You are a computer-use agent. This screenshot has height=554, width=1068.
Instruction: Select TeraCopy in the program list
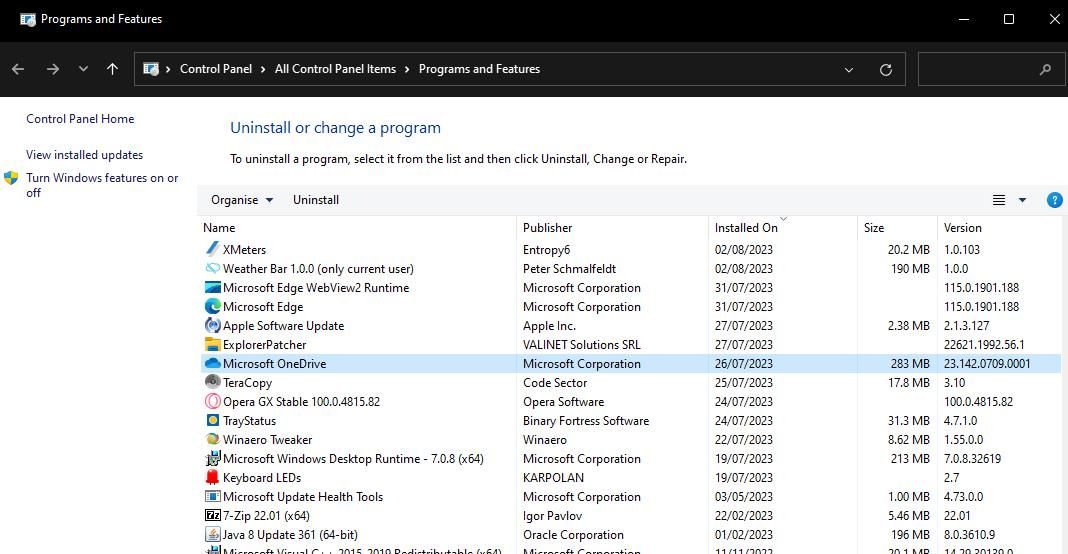pos(247,383)
